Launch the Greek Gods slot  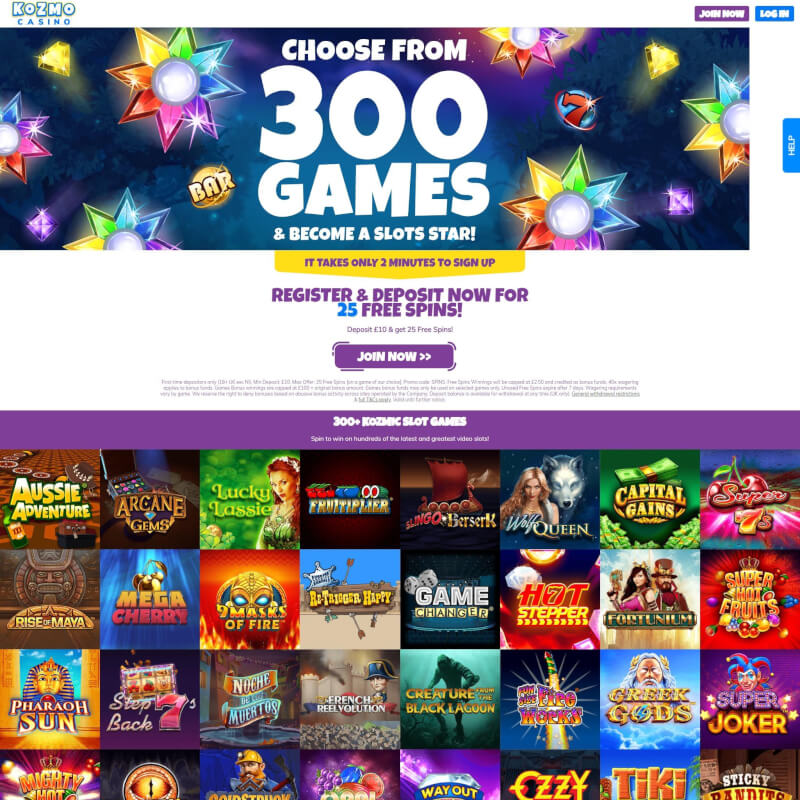(650, 699)
